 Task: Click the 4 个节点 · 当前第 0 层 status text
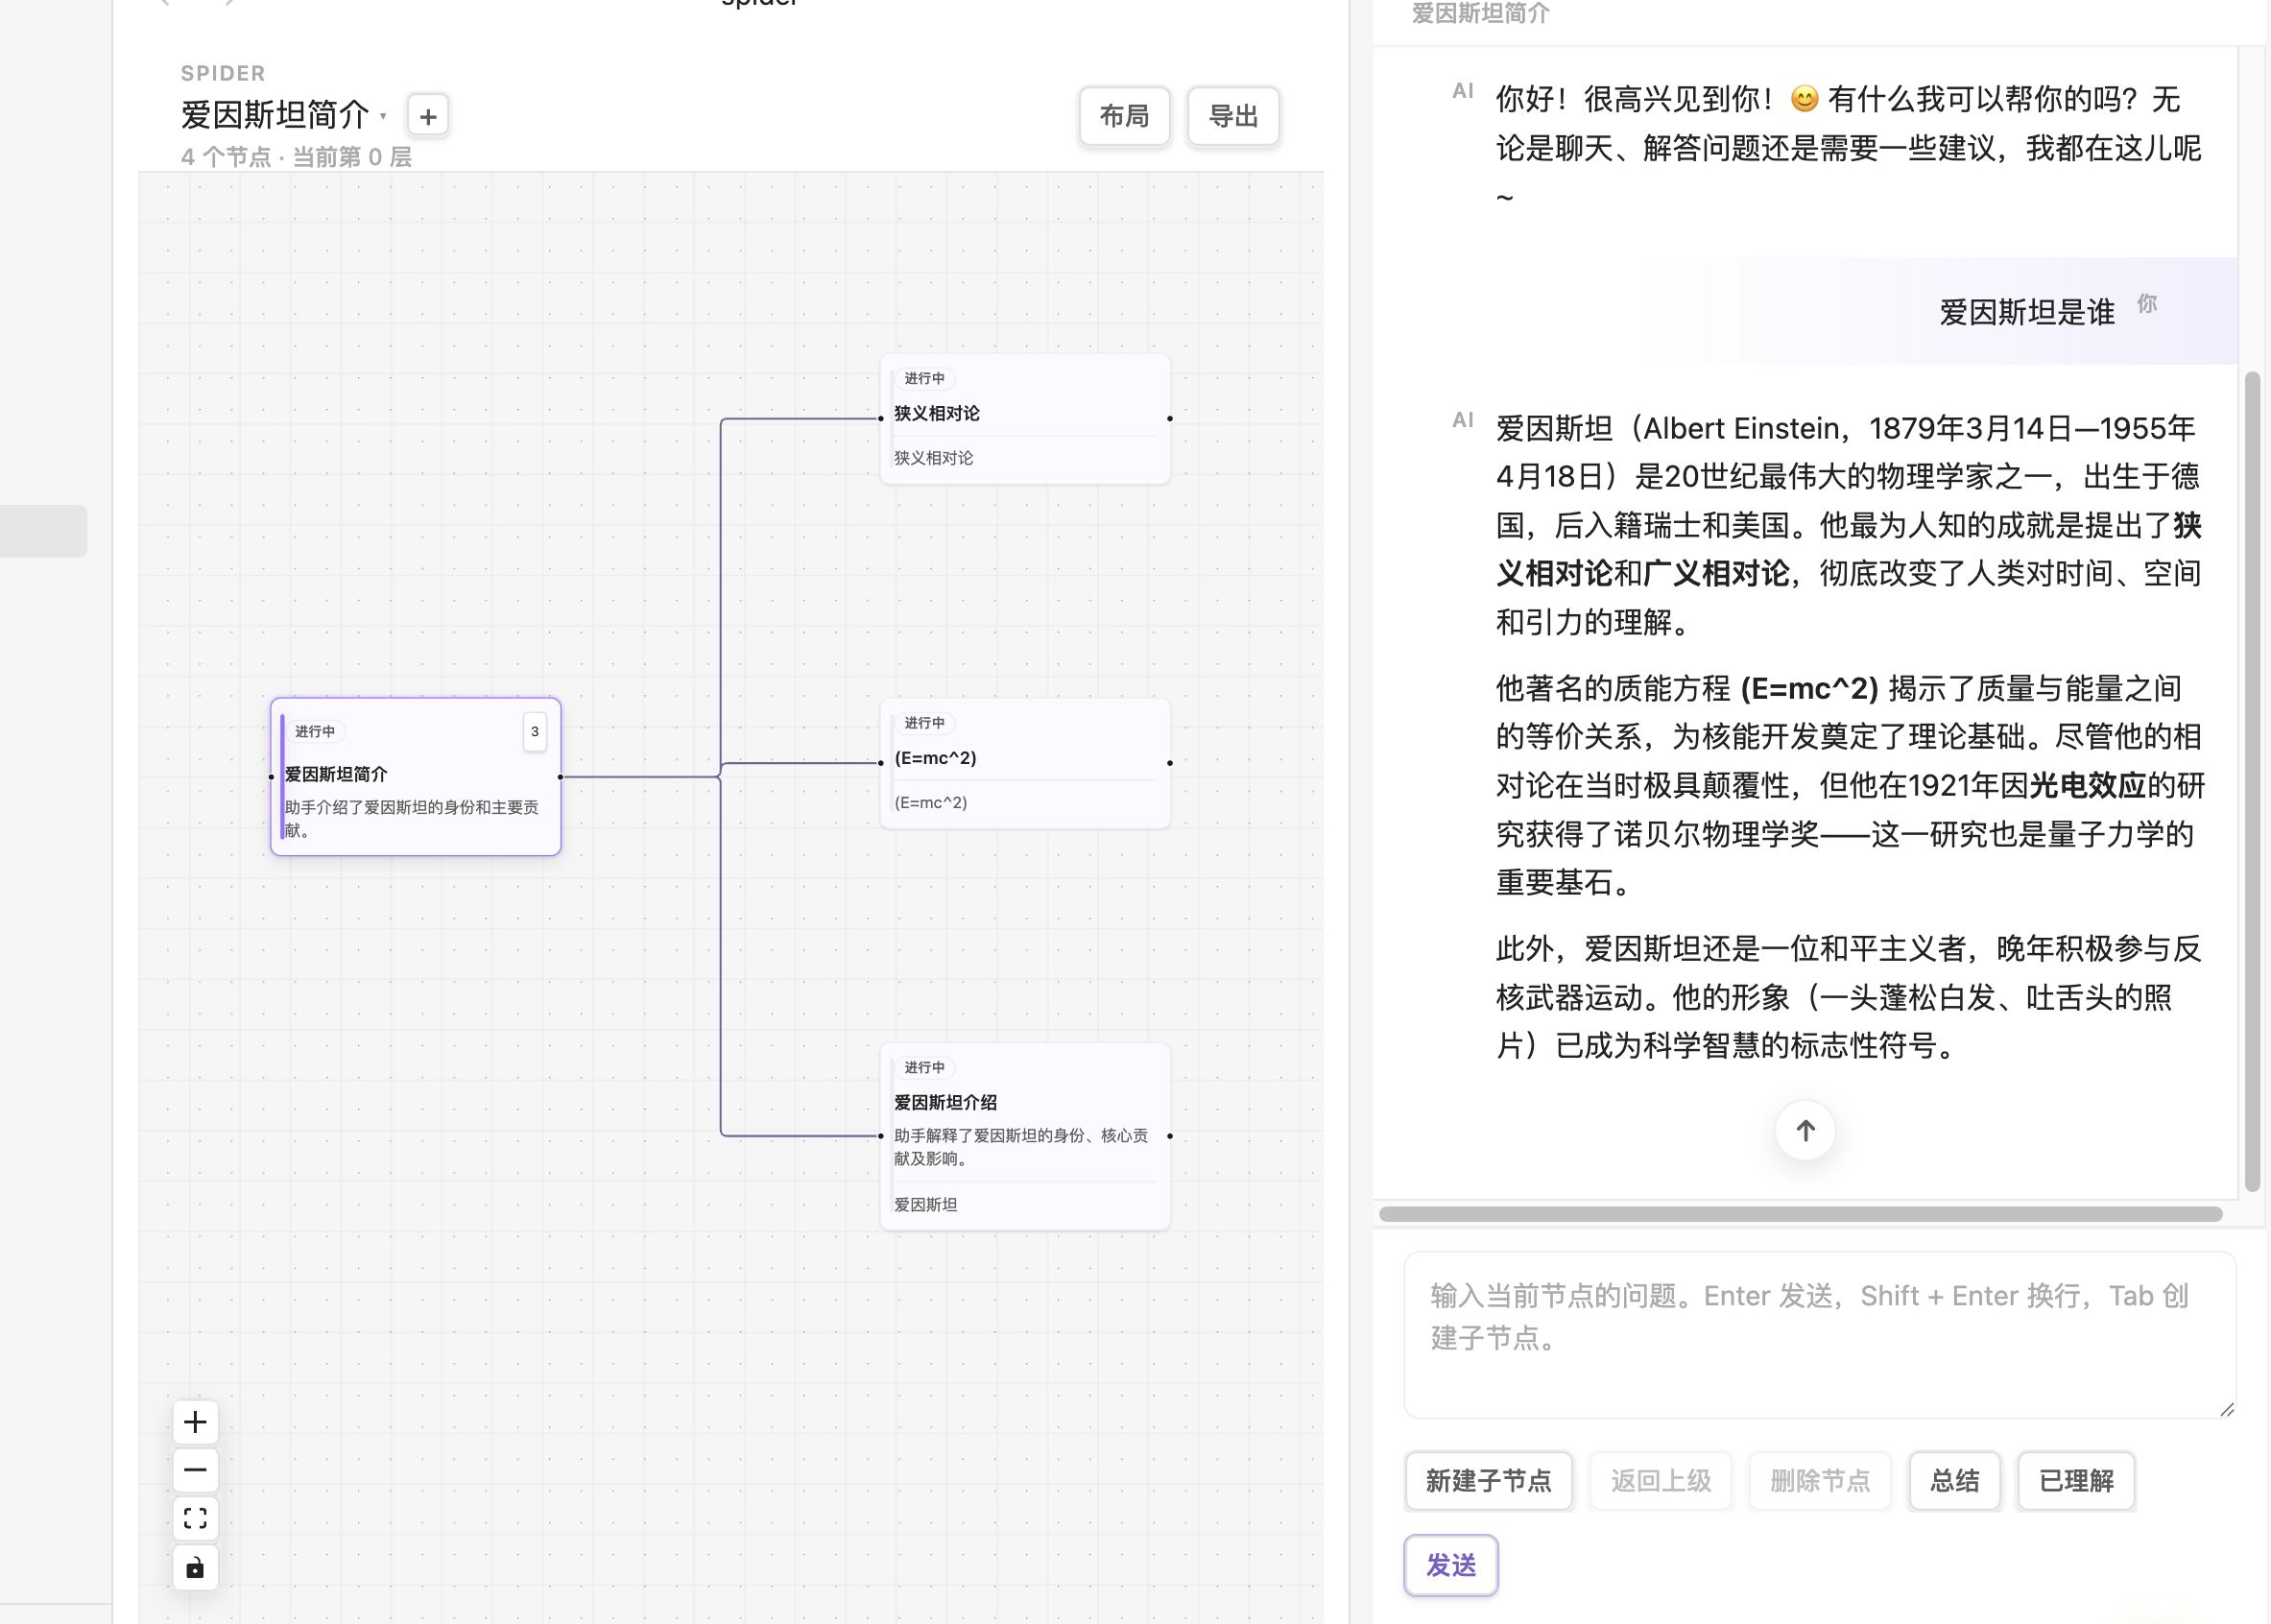coord(296,157)
